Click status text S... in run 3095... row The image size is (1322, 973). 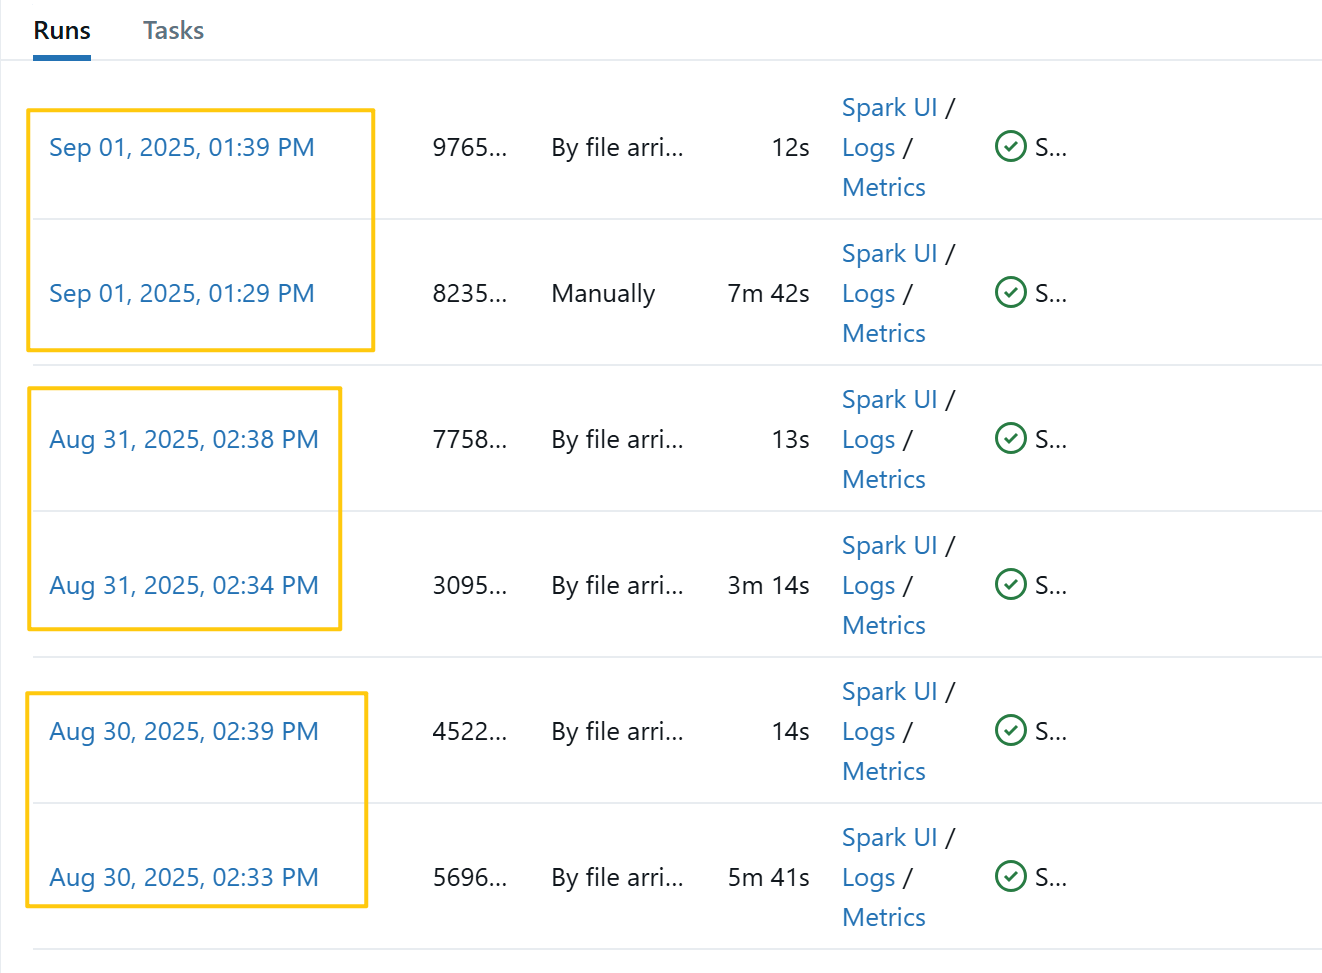[1051, 585]
